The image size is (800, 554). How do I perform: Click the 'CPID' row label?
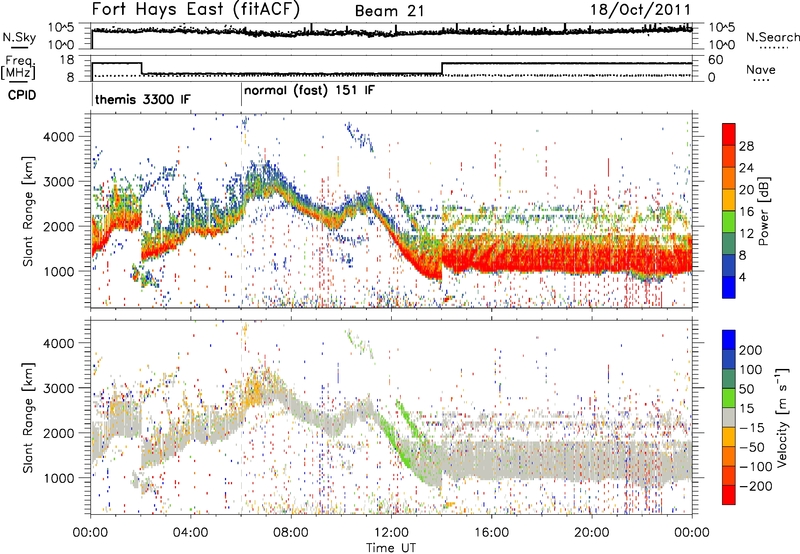(x=22, y=95)
